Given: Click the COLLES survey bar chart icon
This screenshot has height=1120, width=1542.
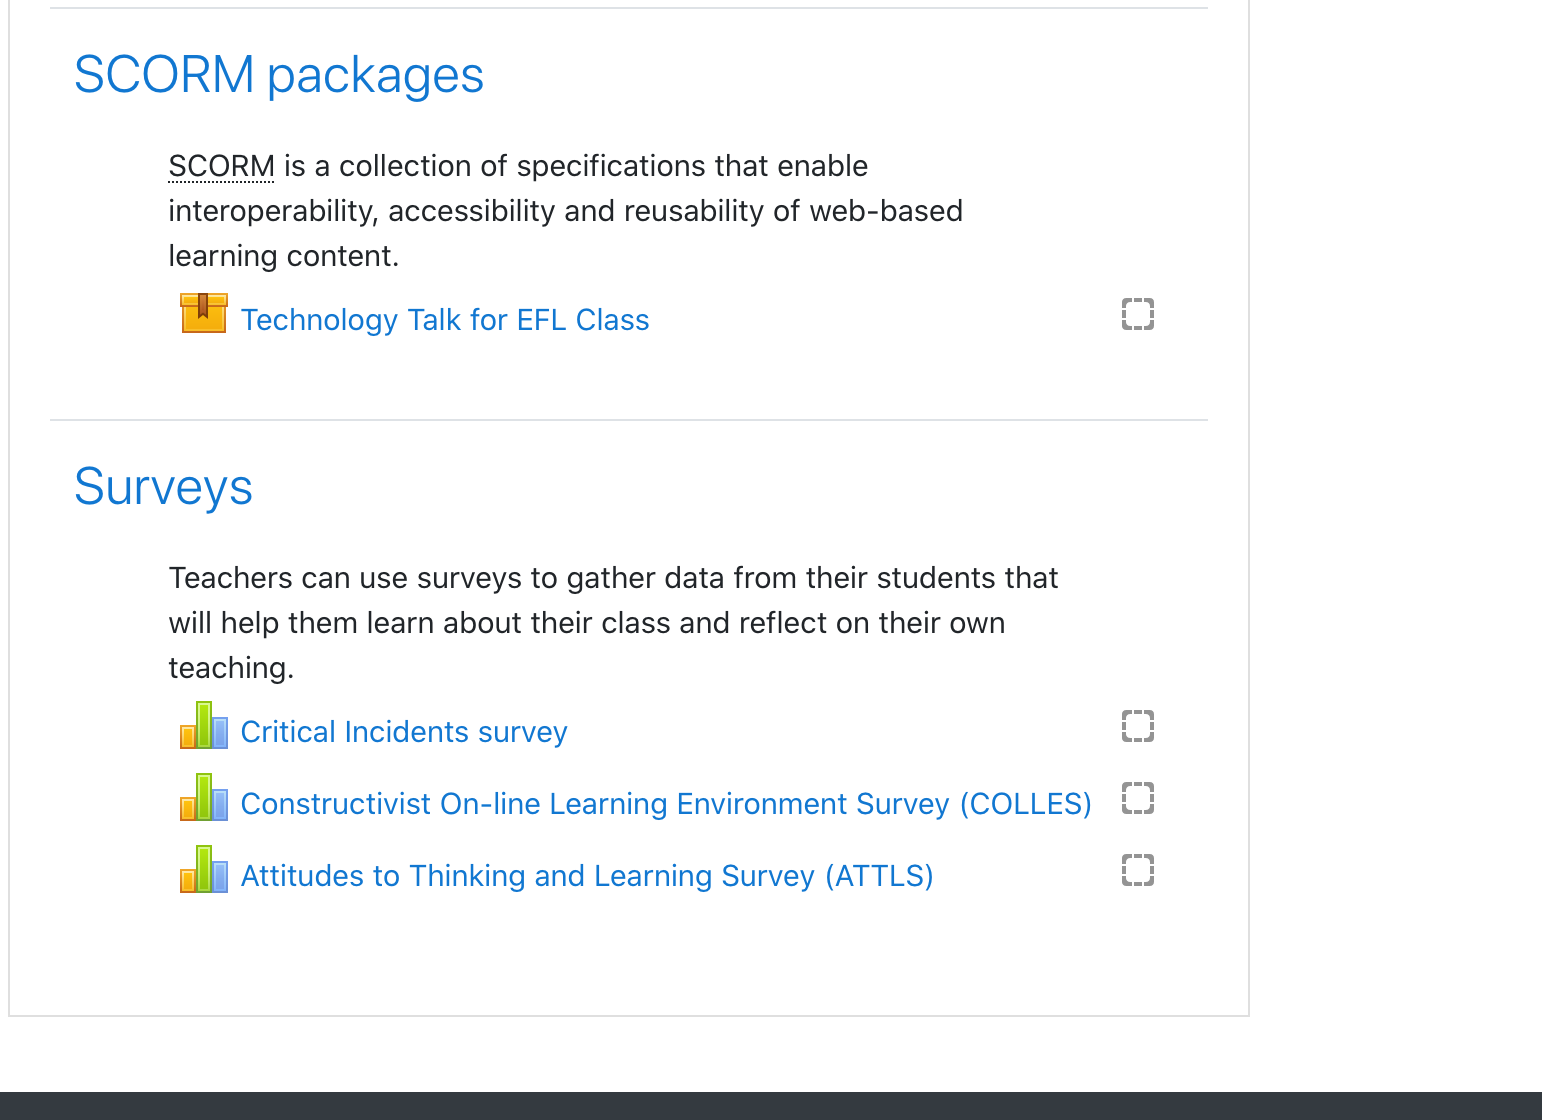Looking at the screenshot, I should (204, 797).
